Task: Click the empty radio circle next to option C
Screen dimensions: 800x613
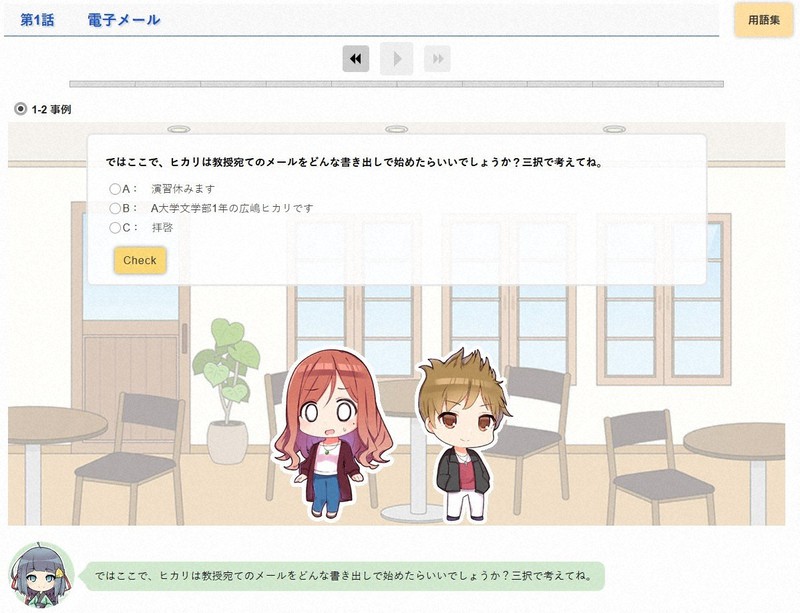Action: [x=114, y=225]
